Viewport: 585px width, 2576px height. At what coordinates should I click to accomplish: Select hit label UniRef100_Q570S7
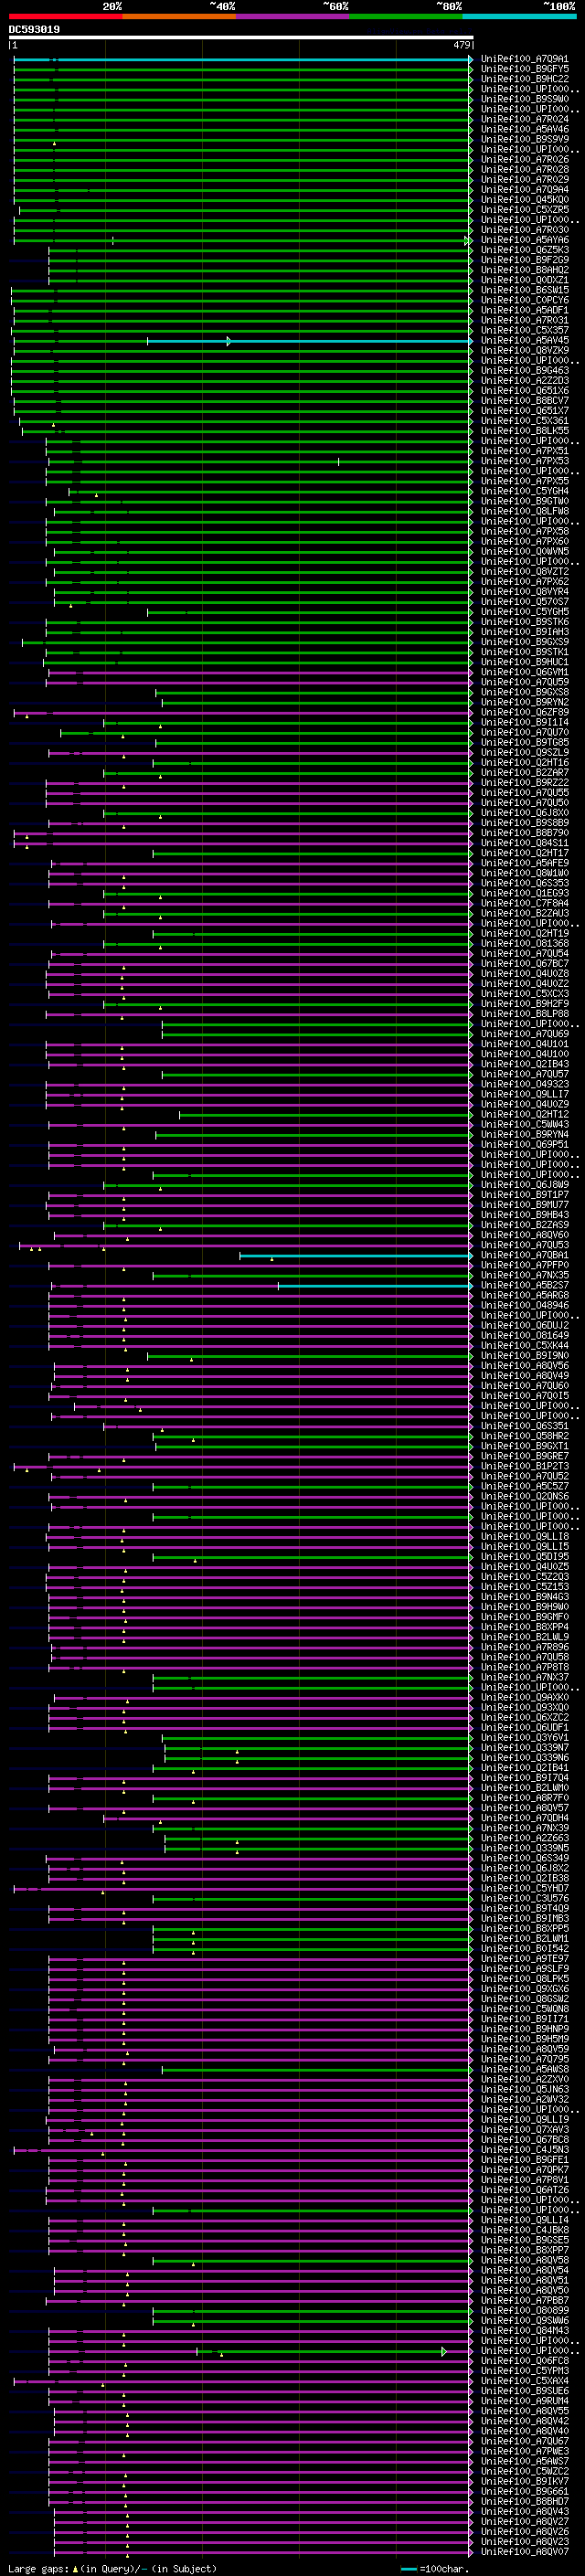click(x=524, y=602)
